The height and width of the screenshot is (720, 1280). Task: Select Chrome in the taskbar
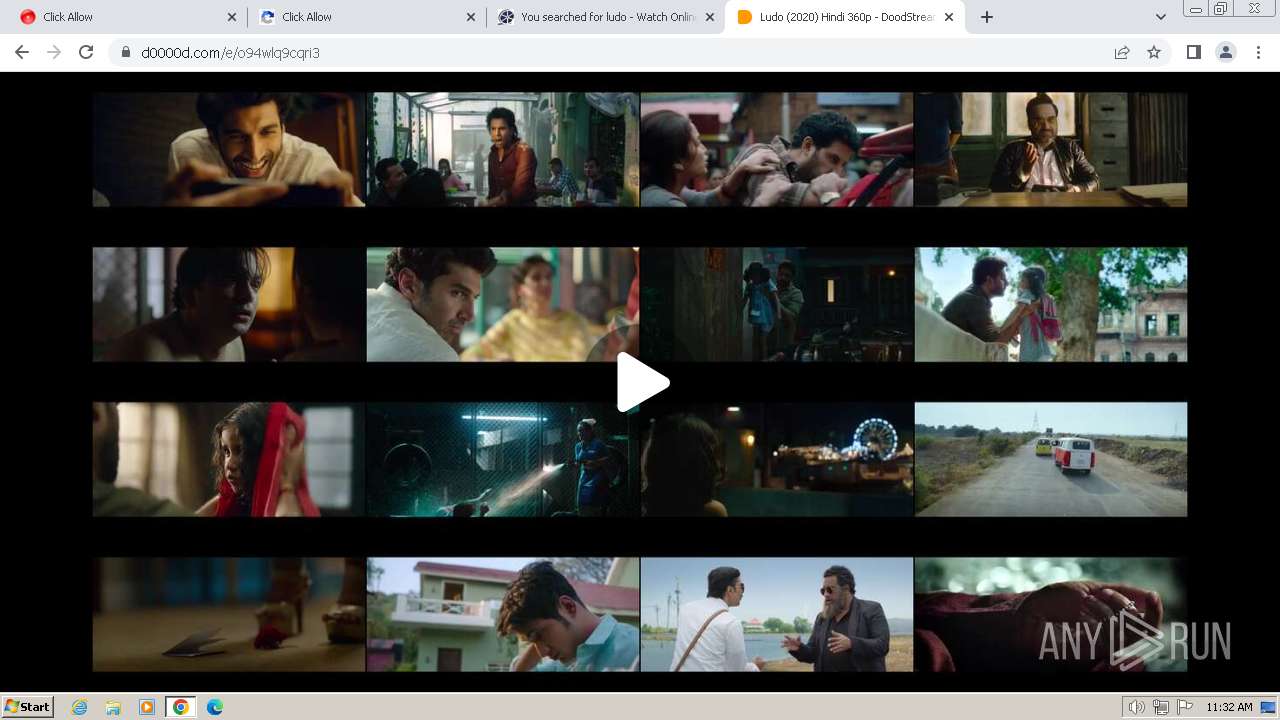tap(181, 707)
